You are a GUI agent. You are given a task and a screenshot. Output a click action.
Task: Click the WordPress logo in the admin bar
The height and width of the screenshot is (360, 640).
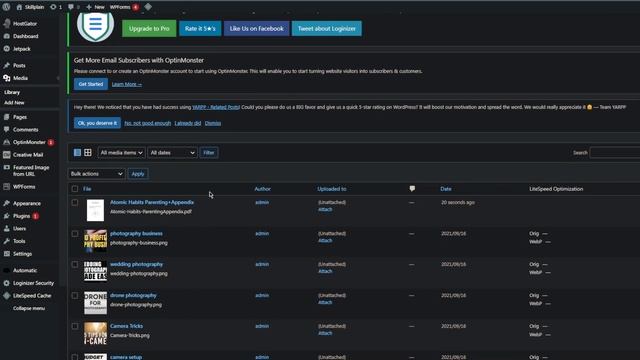point(6,7)
